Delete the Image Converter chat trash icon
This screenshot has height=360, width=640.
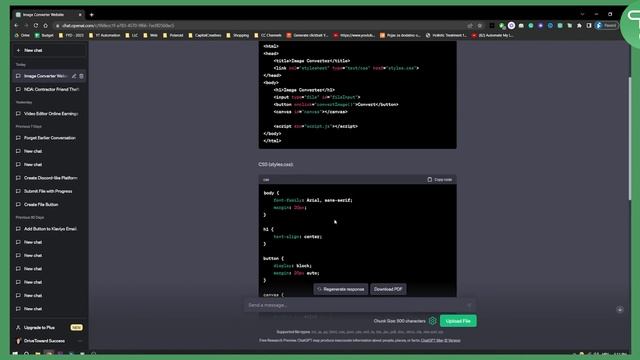coord(81,76)
